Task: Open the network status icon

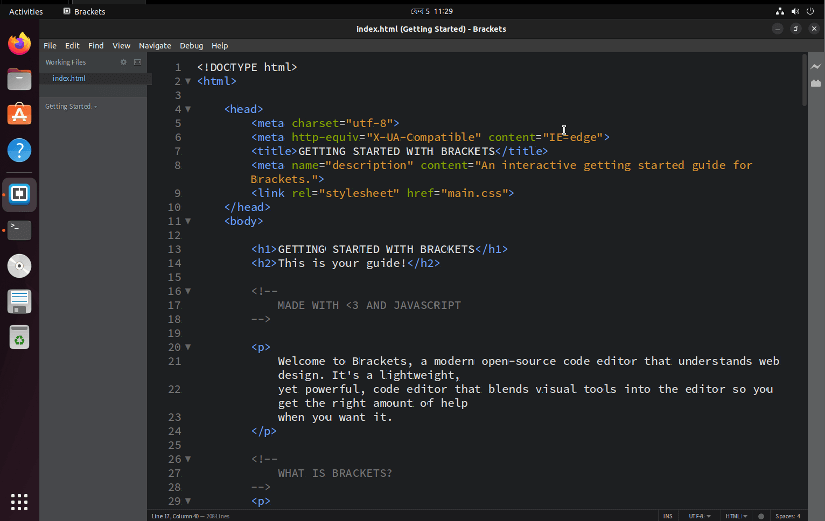Action: click(x=780, y=11)
